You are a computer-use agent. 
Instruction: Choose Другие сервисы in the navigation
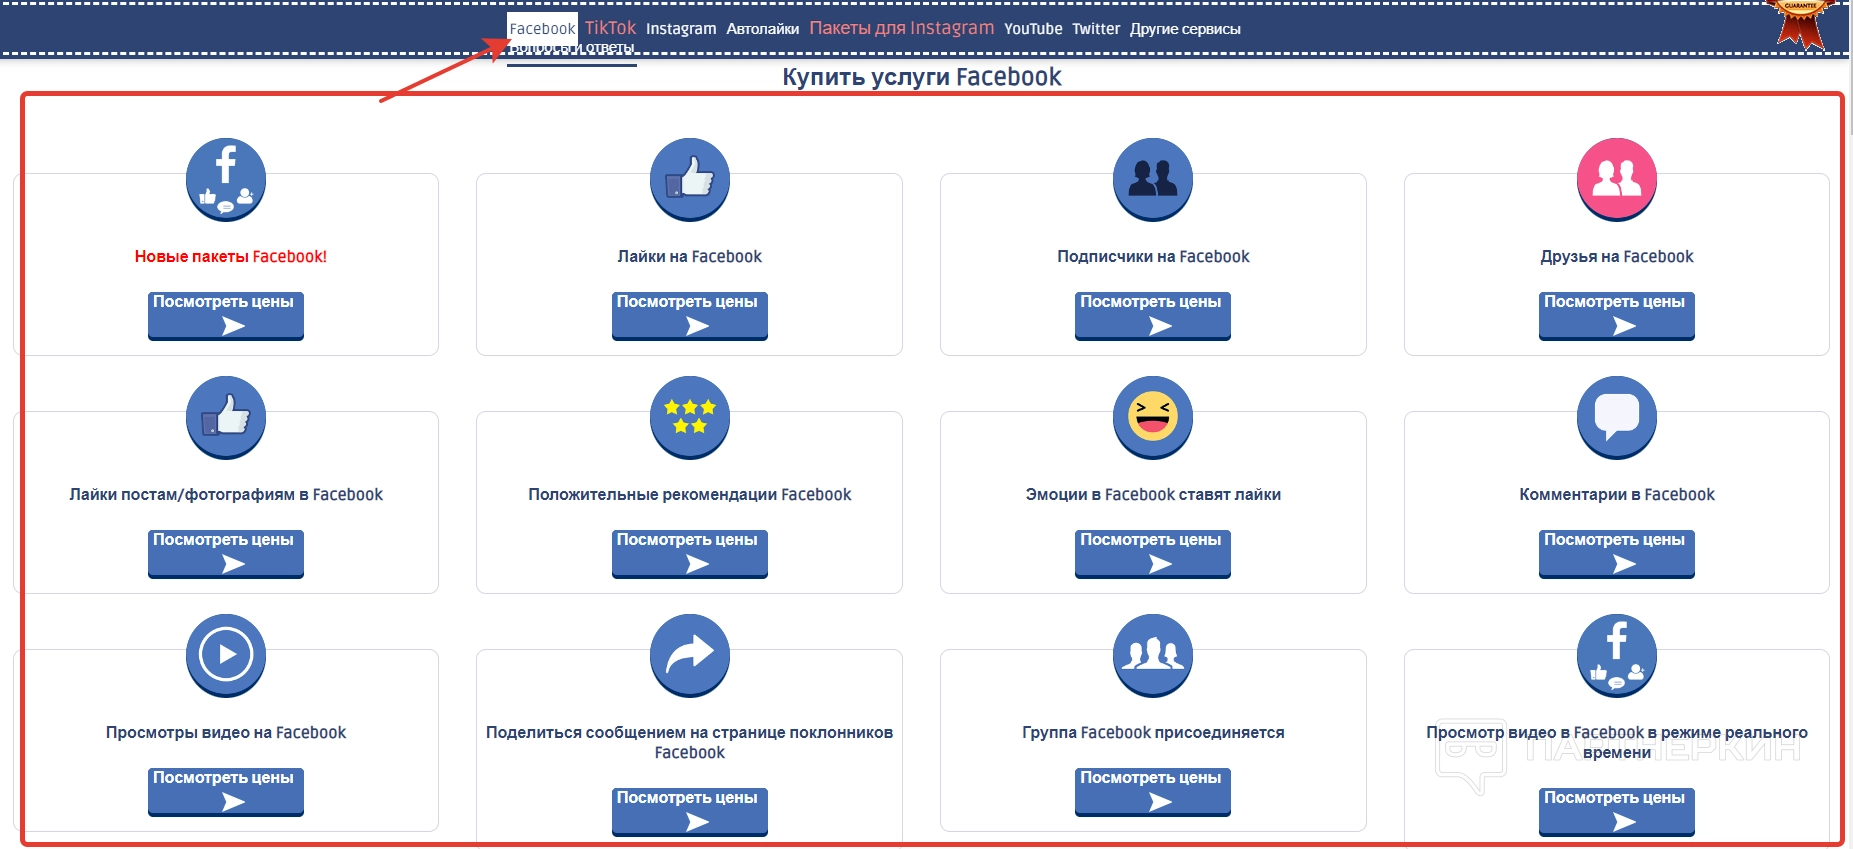tap(1185, 29)
